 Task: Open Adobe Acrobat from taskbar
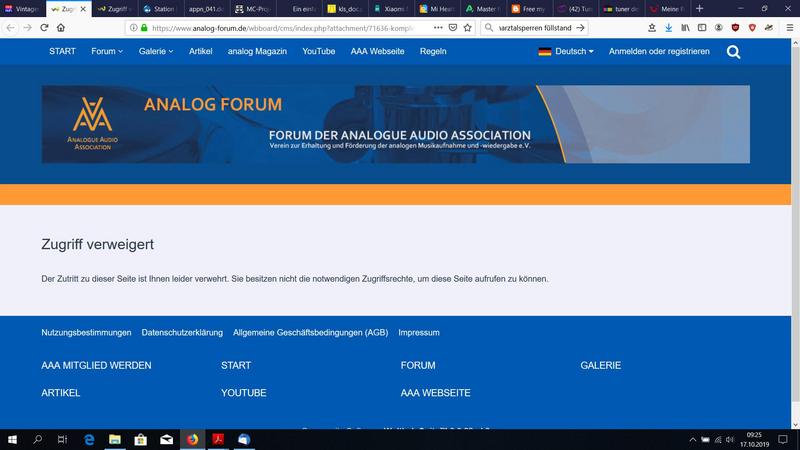[218, 439]
